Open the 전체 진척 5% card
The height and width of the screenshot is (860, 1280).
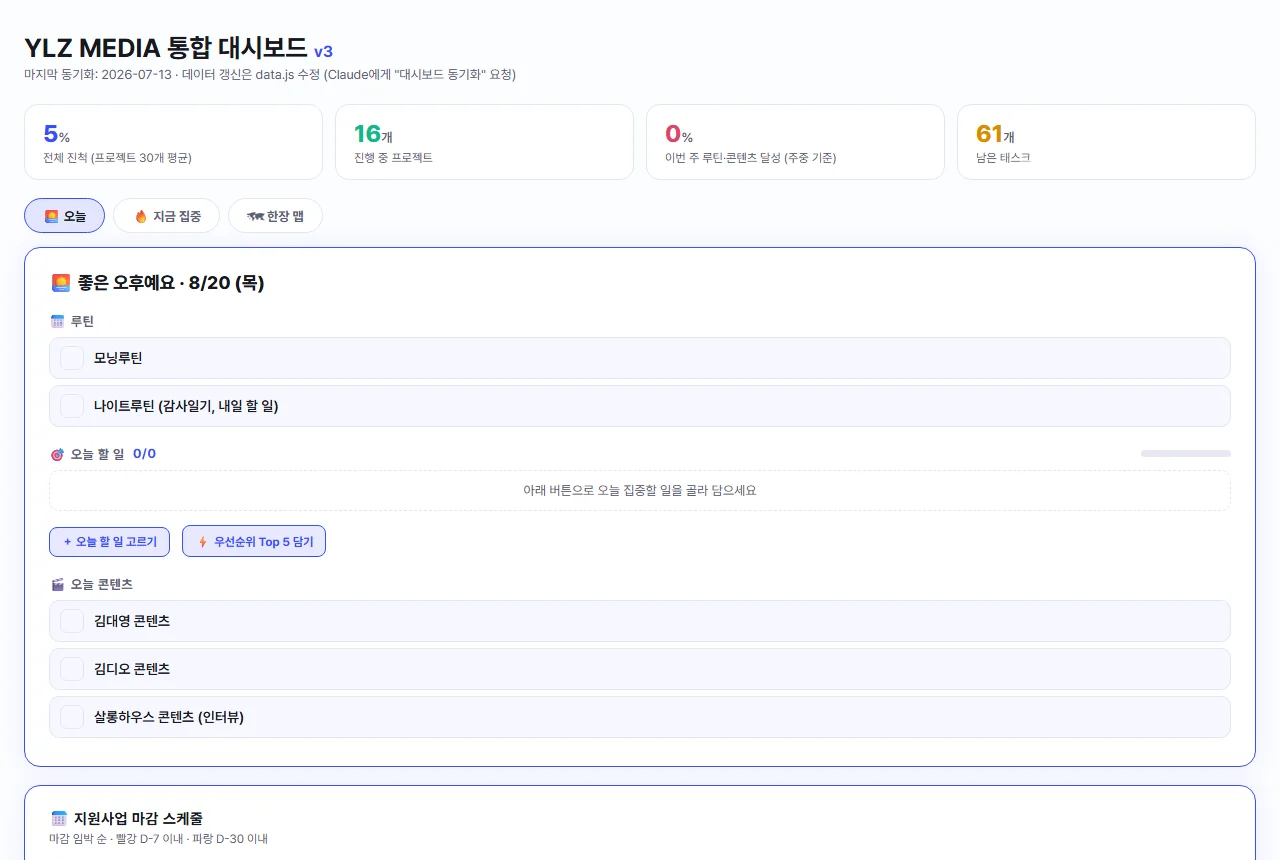pyautogui.click(x=173, y=142)
